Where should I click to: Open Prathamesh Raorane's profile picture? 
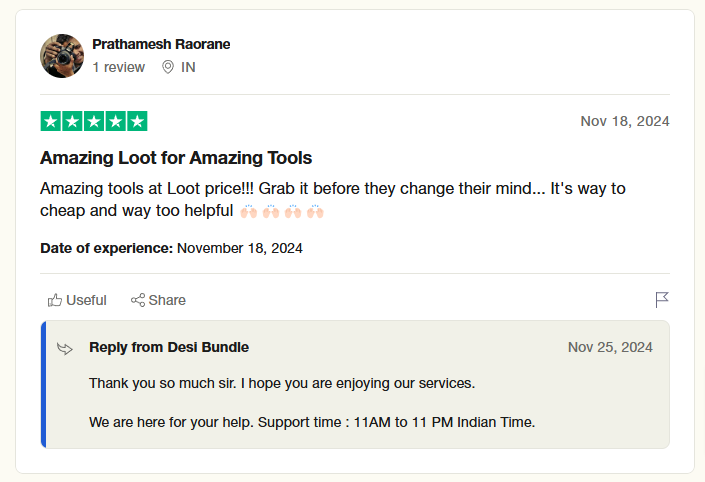coord(62,56)
